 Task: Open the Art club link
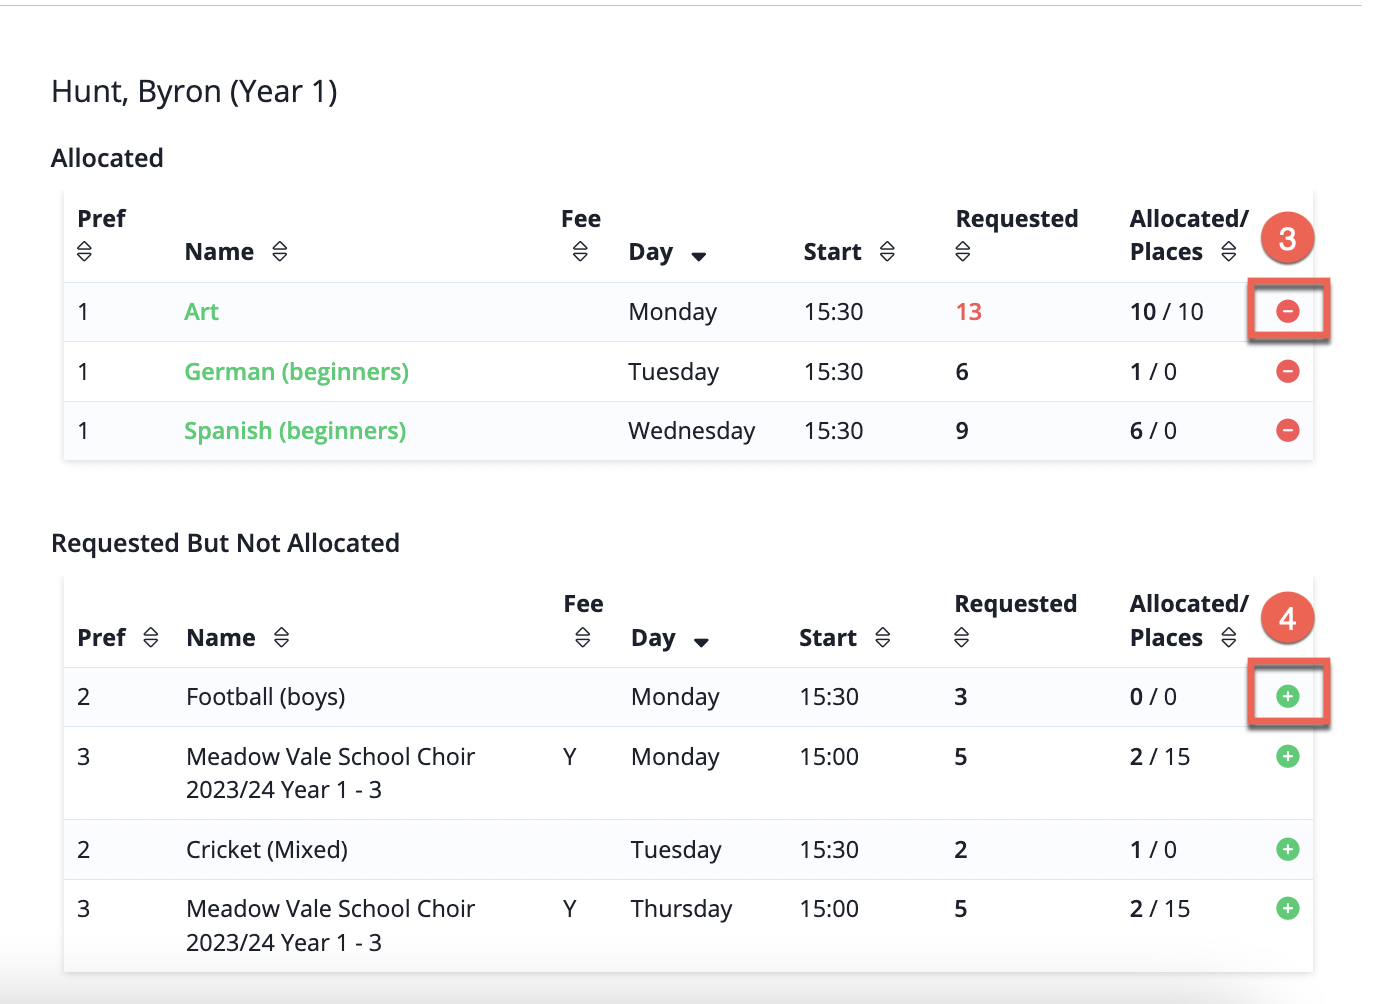(x=201, y=311)
